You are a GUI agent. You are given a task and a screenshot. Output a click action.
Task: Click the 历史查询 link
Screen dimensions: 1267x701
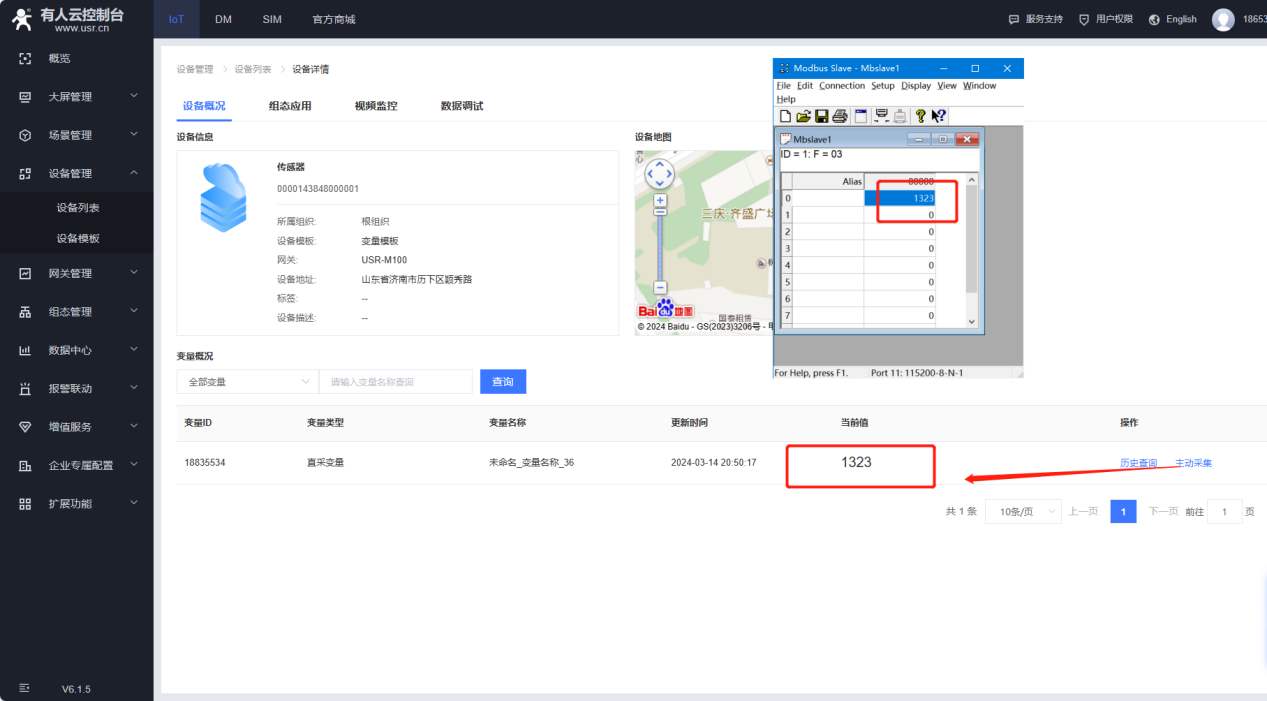click(x=1138, y=463)
